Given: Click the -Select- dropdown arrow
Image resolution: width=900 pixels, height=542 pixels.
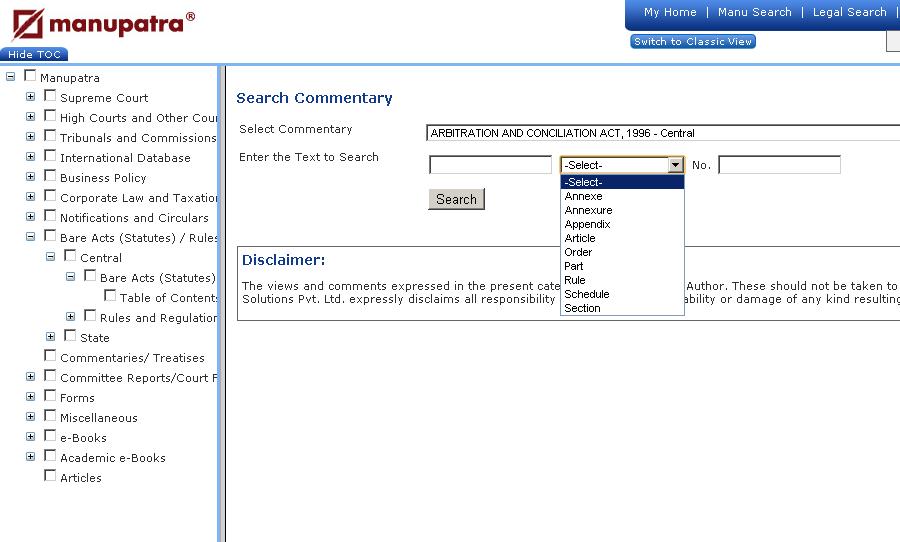Looking at the screenshot, I should coord(676,165).
